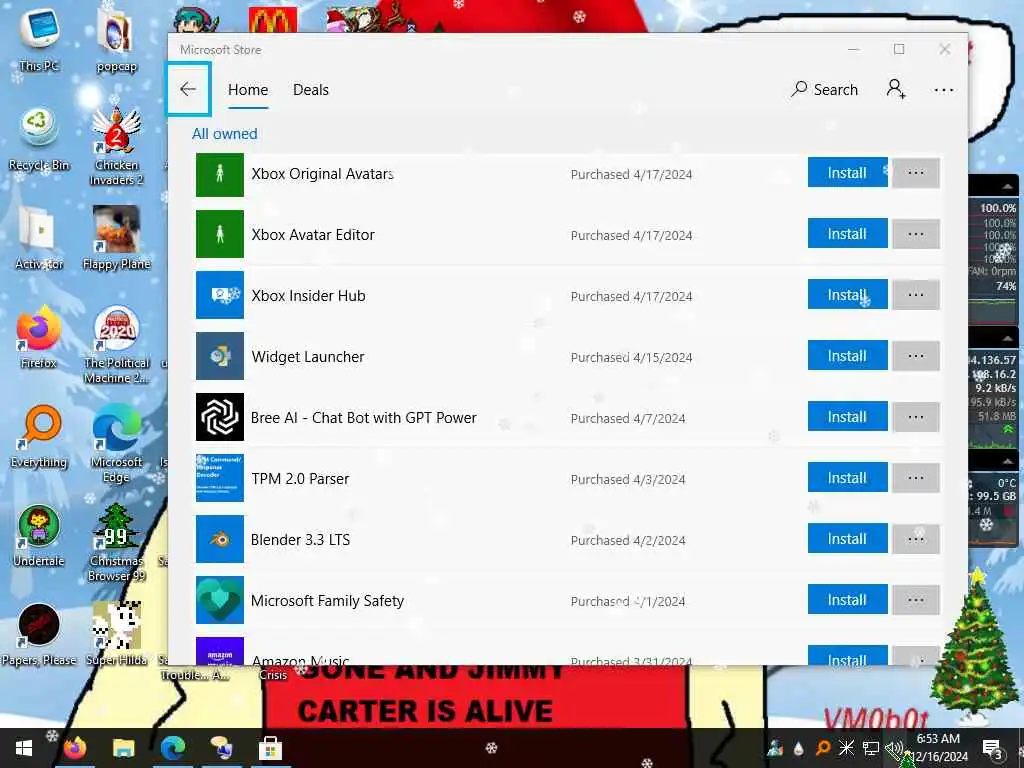Click the Xbox Original Avatars app icon
This screenshot has height=768, width=1024.
click(x=220, y=174)
